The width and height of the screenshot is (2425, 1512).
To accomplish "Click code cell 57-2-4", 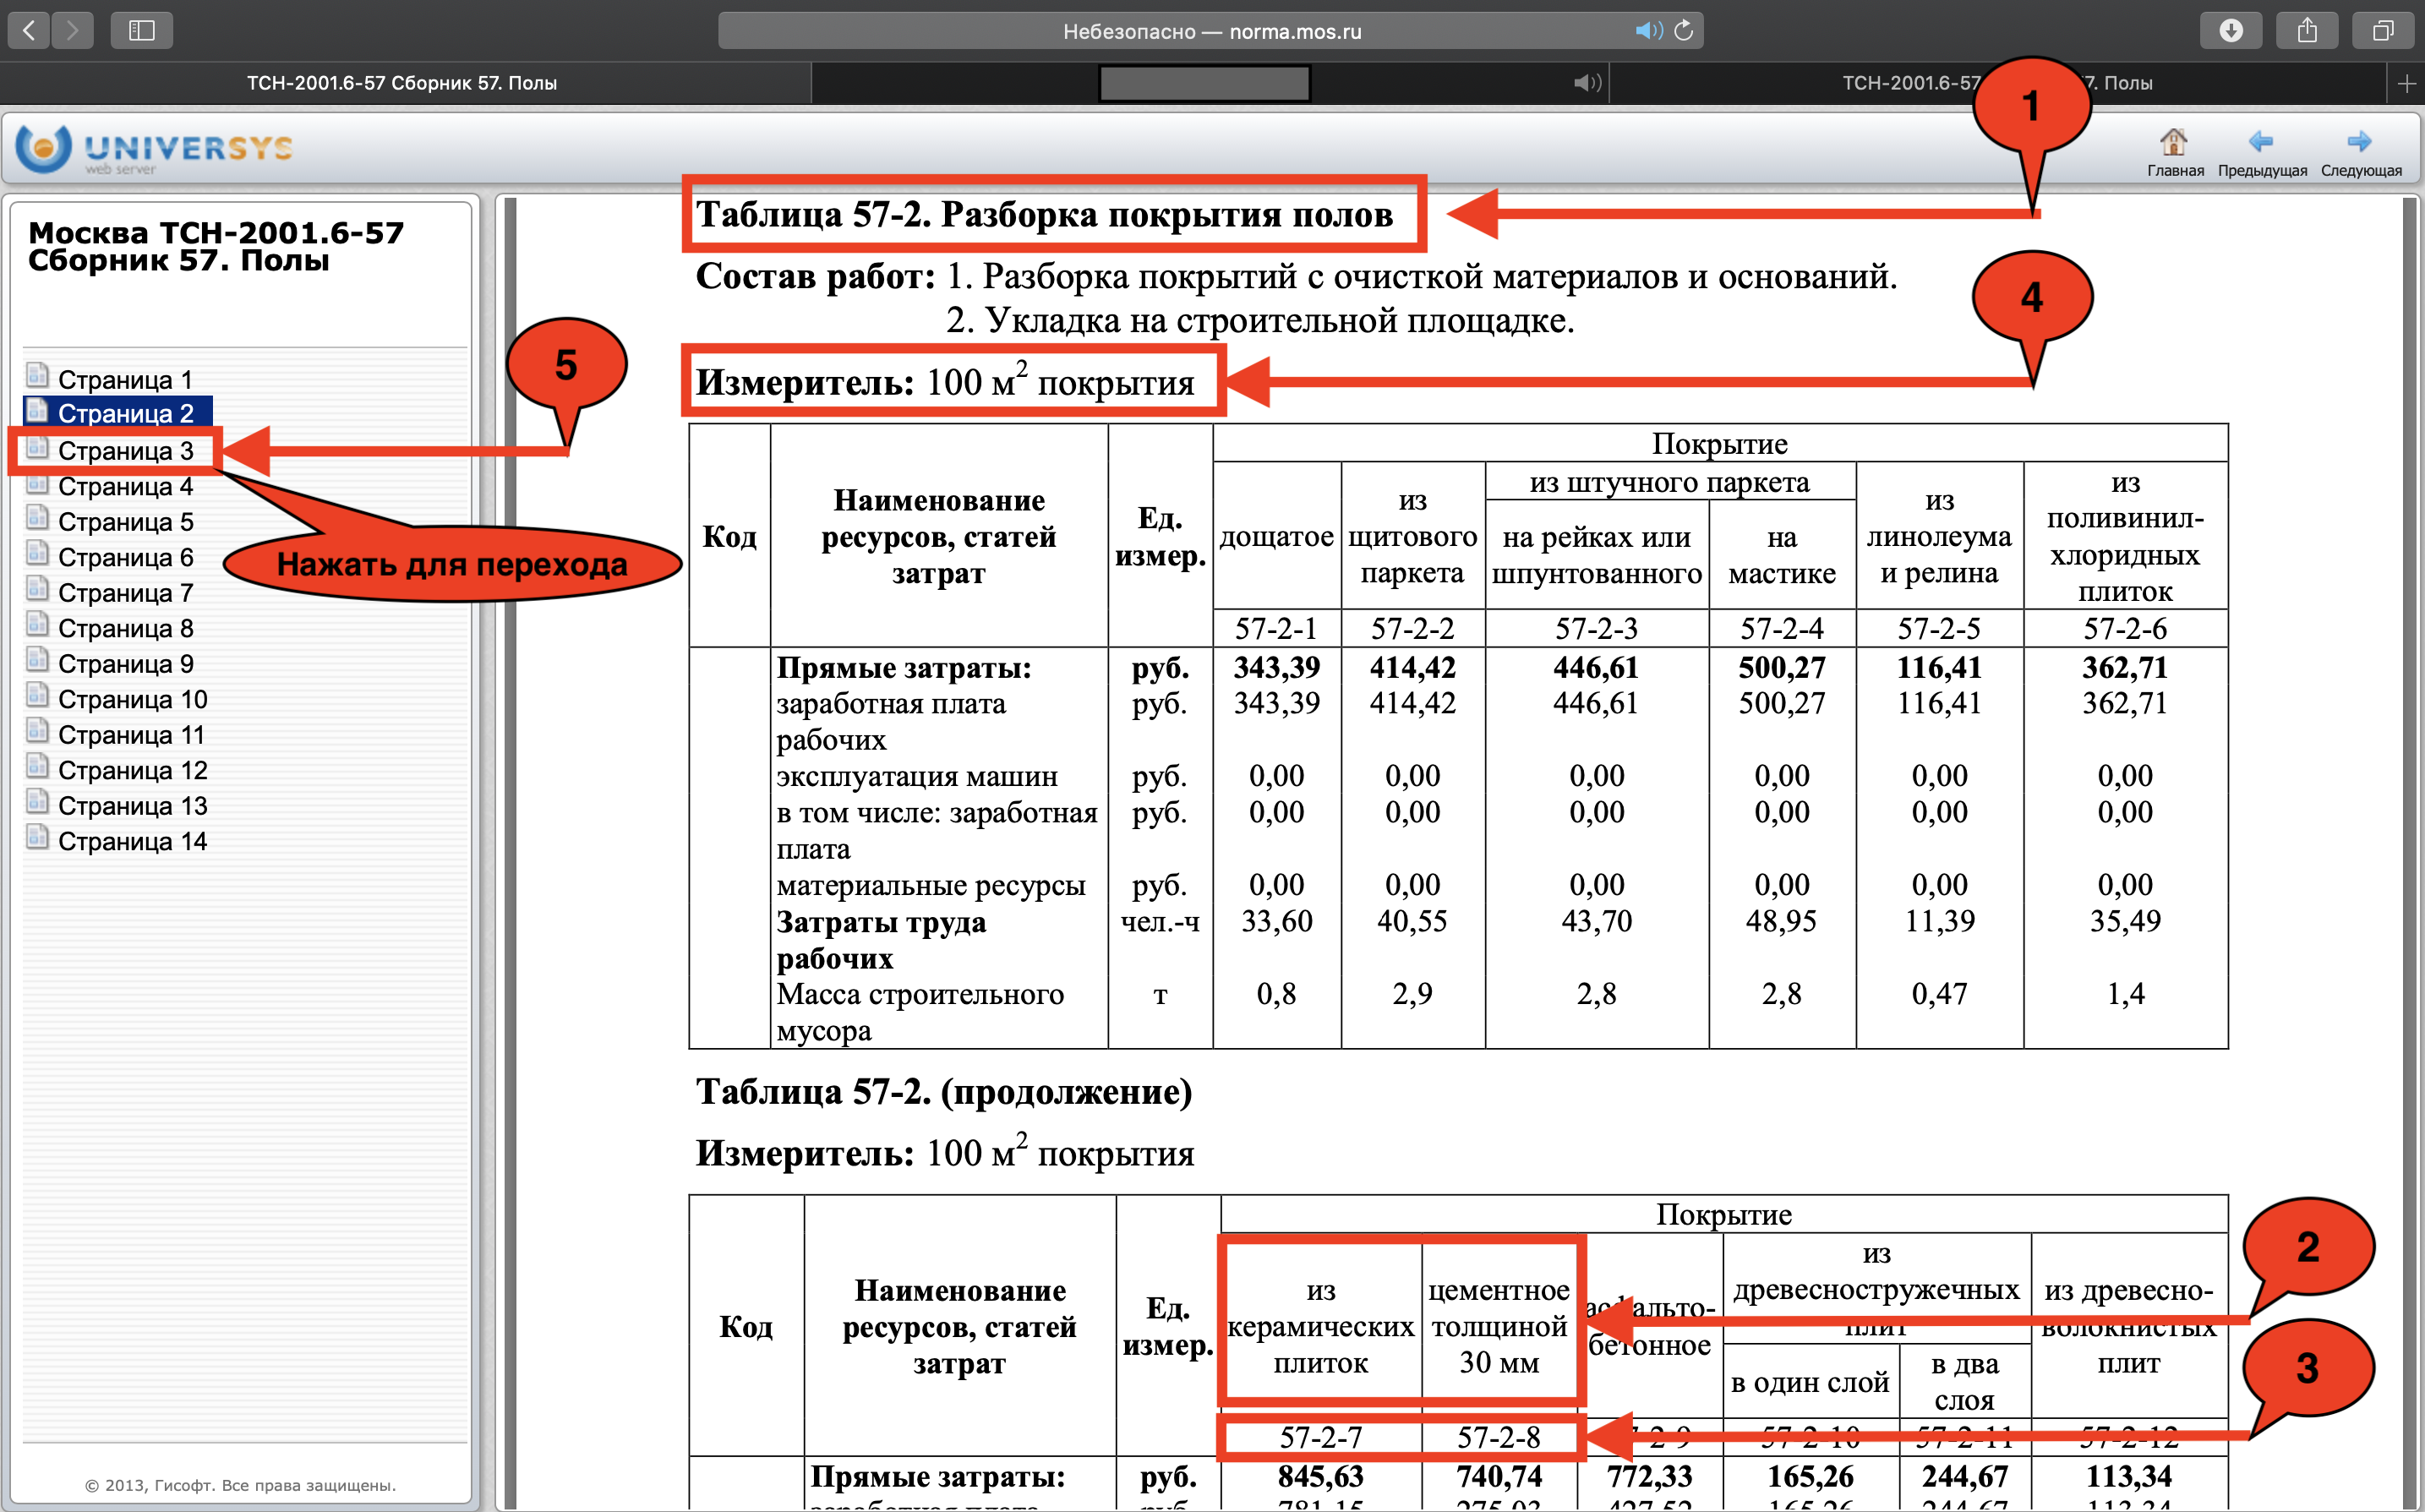I will [1782, 628].
